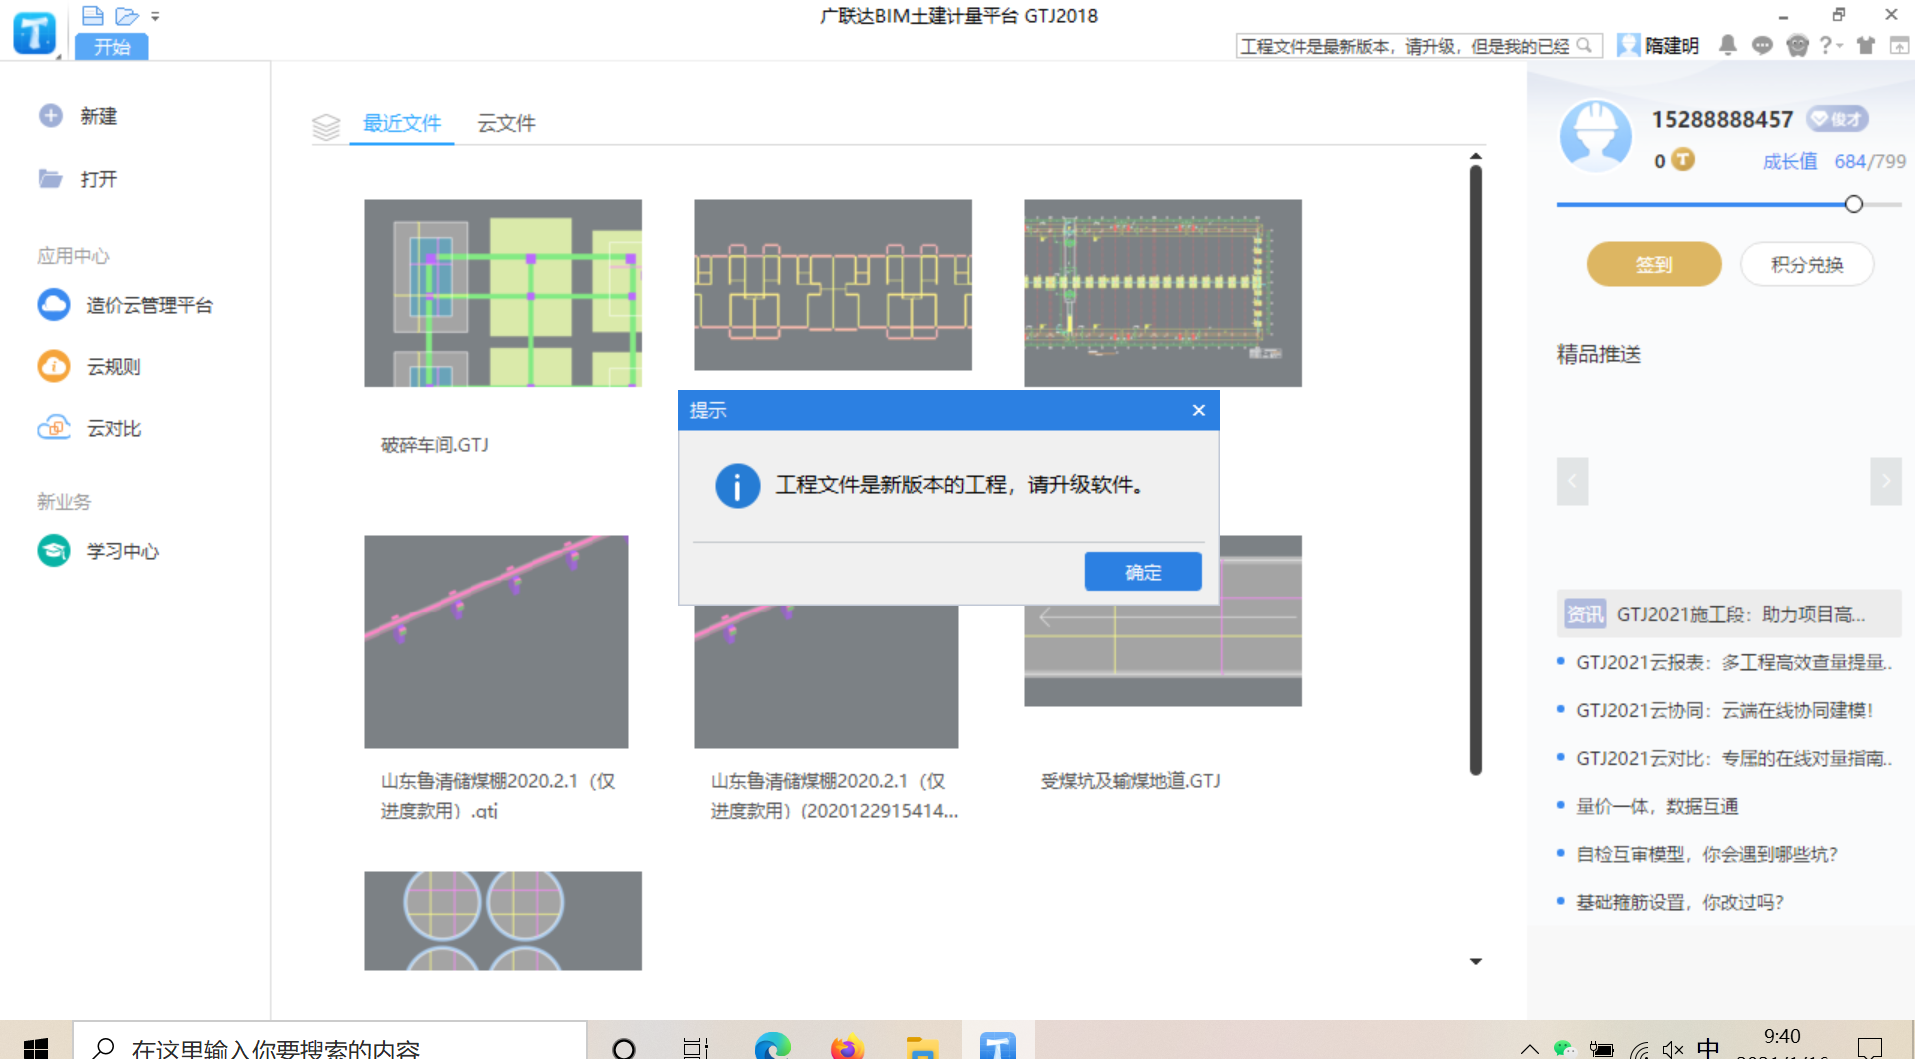Open the message chat bubble icon

[1762, 45]
